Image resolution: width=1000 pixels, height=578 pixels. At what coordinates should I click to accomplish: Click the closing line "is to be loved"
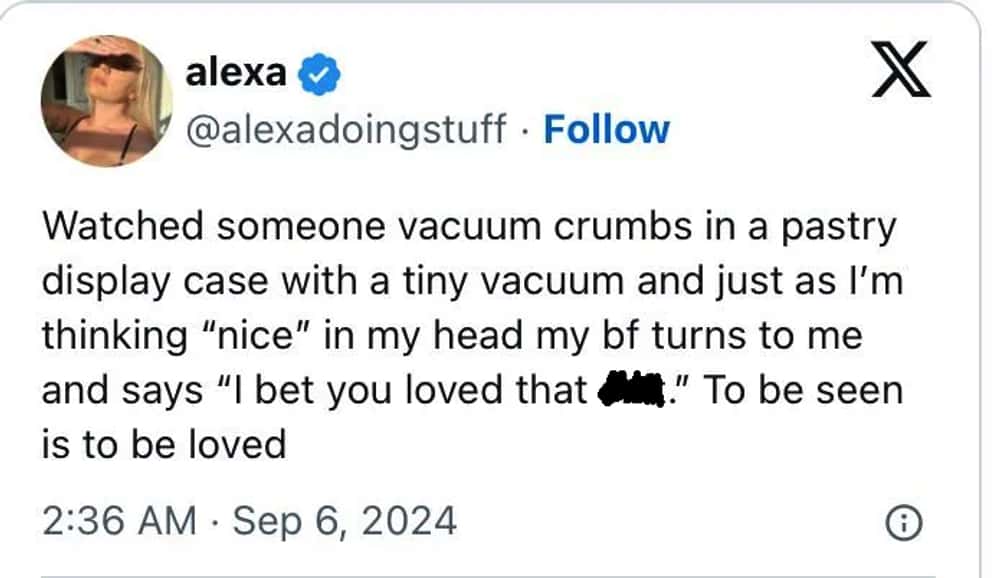point(164,445)
